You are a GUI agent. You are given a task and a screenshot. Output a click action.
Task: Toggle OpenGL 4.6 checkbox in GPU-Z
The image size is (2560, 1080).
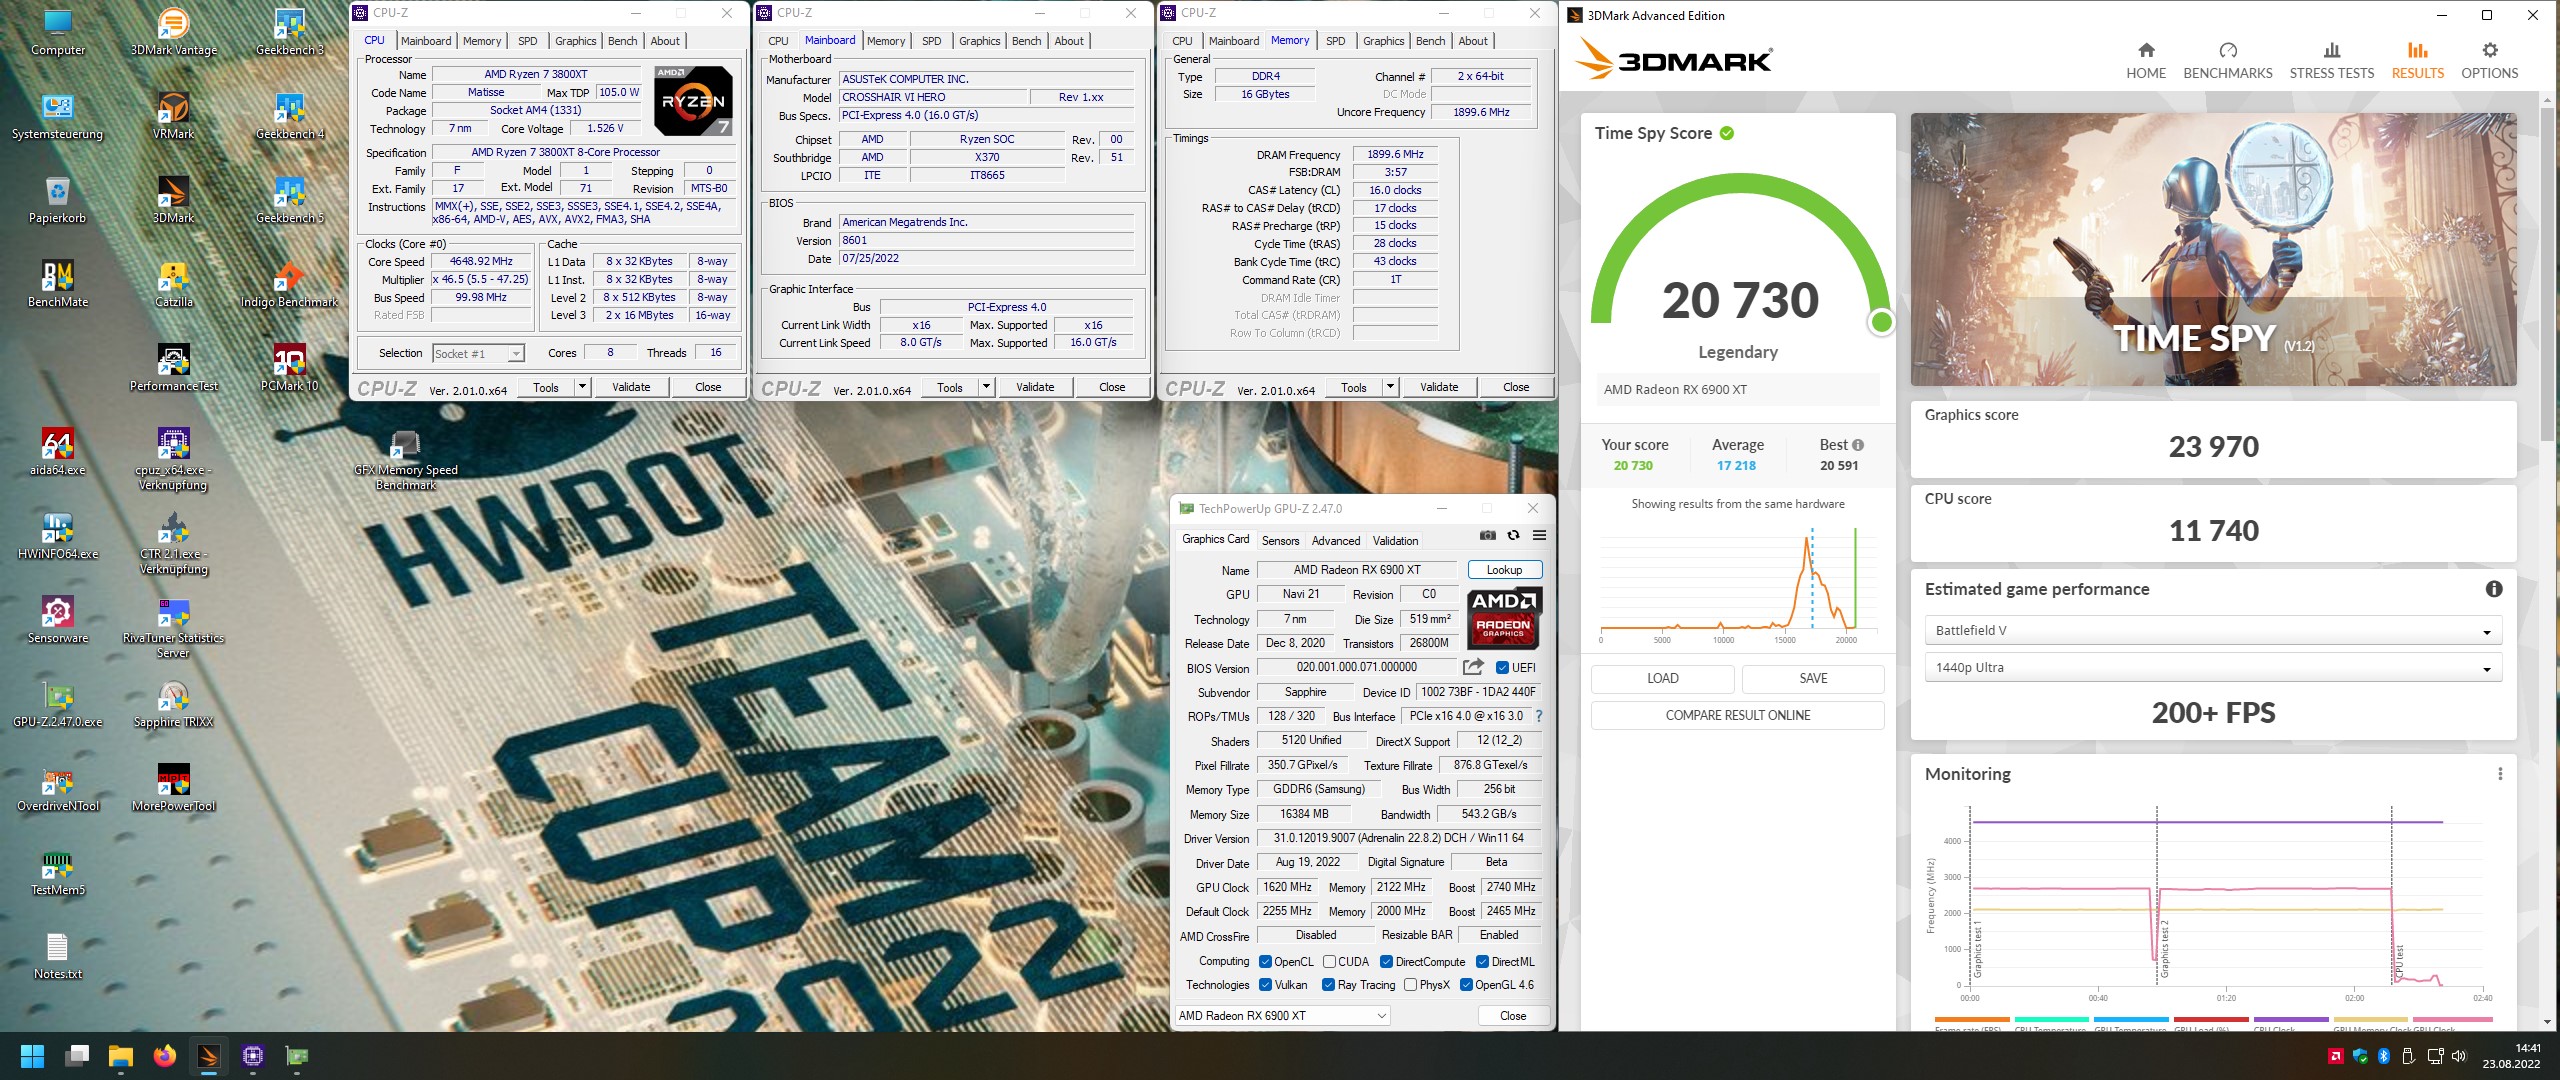point(1466,985)
